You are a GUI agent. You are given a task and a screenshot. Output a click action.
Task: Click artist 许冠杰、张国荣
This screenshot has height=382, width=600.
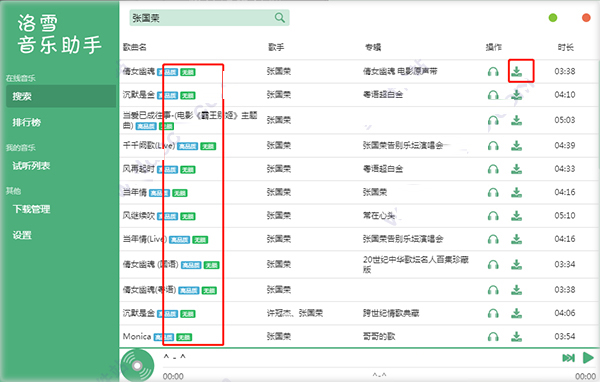[295, 313]
